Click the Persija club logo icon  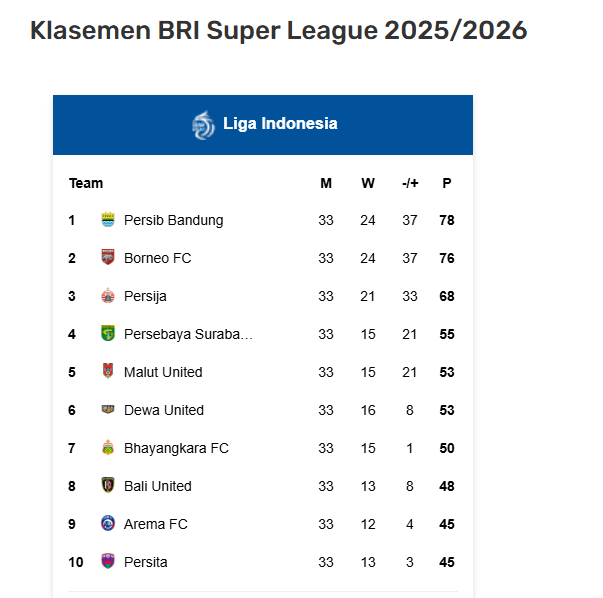[108, 295]
